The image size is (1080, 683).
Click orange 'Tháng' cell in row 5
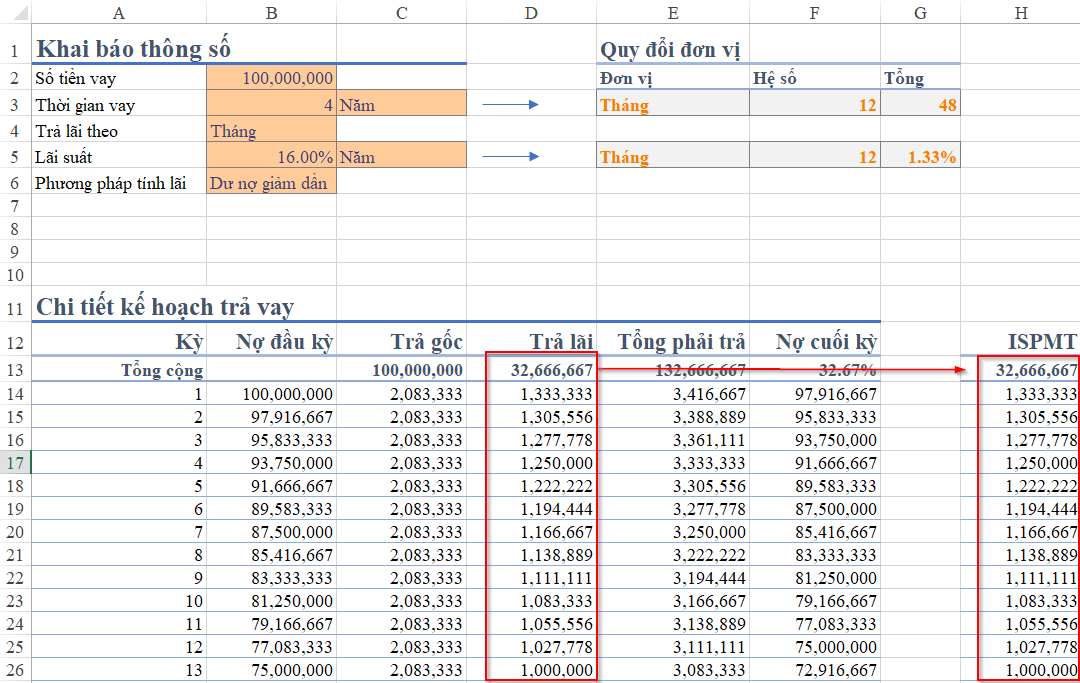673,156
